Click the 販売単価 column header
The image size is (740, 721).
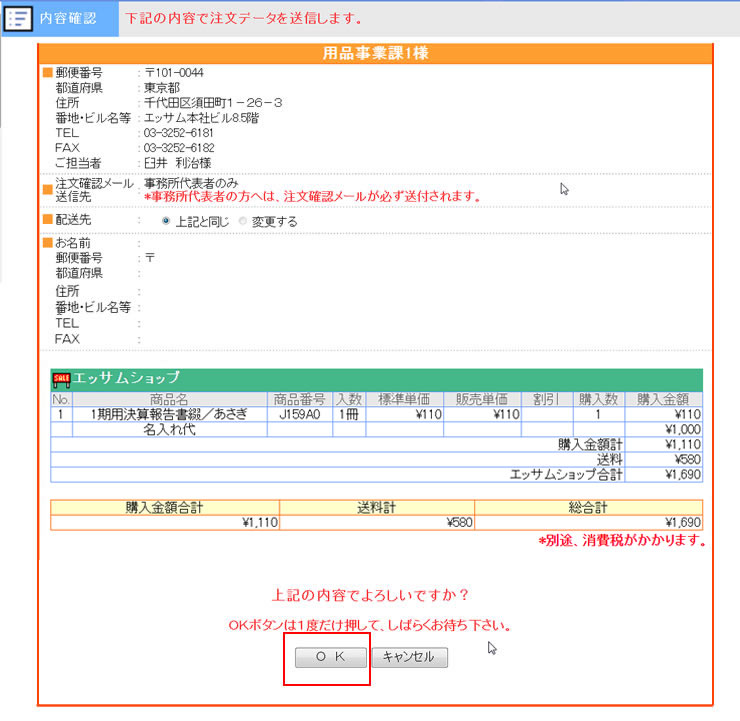pos(482,399)
